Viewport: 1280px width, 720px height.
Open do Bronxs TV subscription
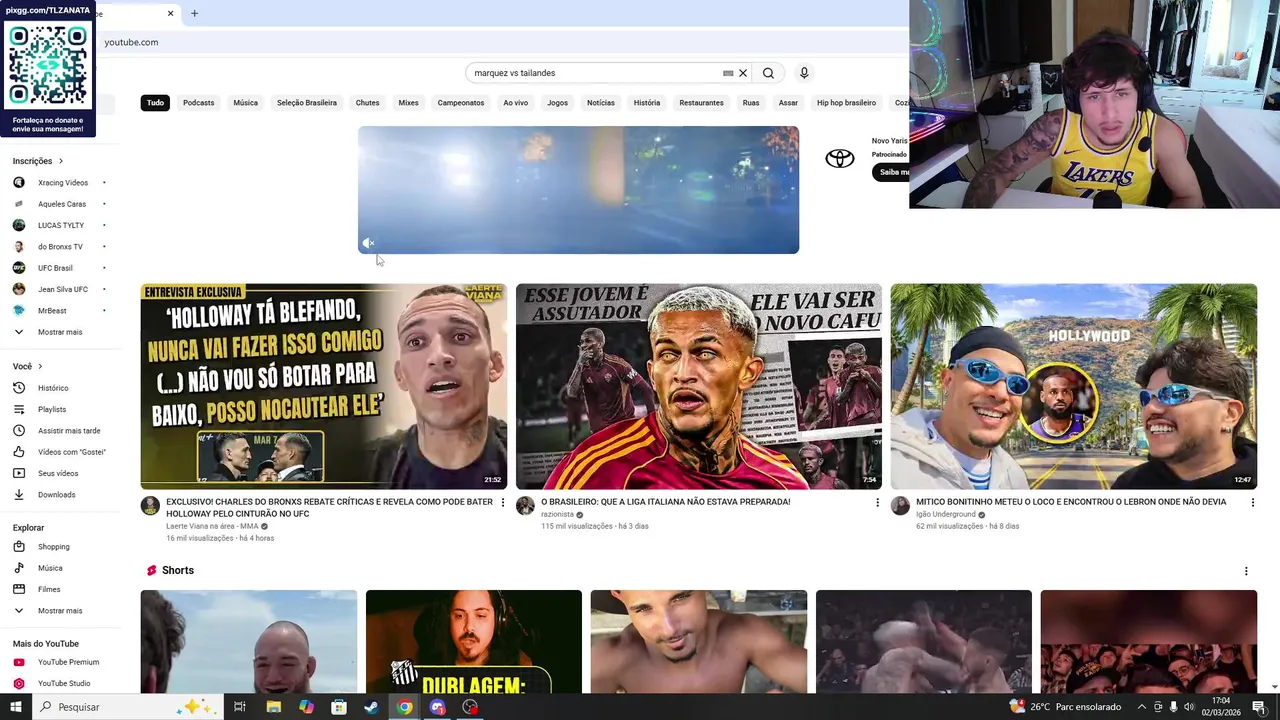(x=58, y=247)
